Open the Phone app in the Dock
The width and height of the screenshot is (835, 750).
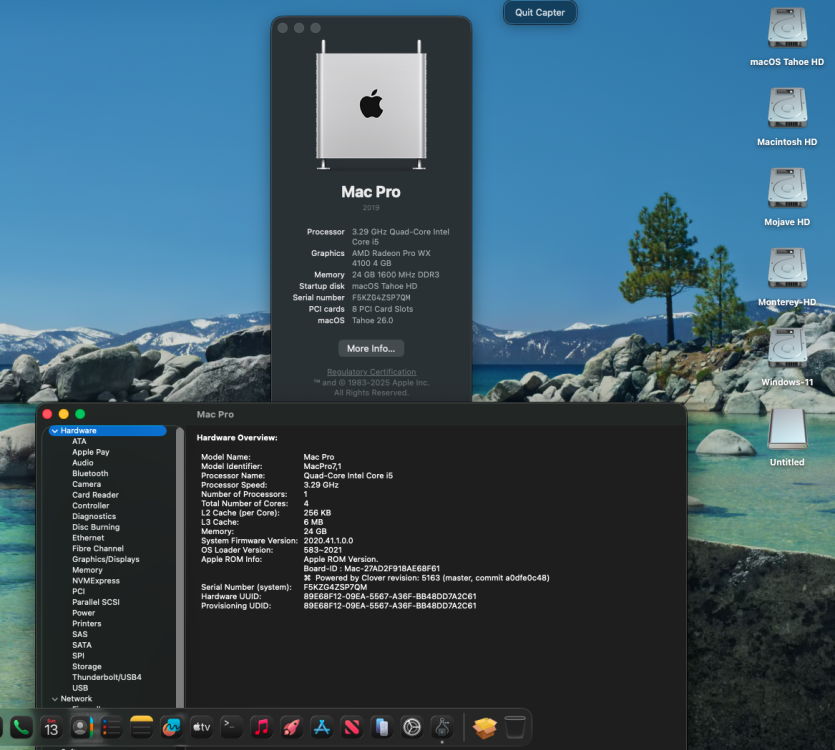coord(21,727)
